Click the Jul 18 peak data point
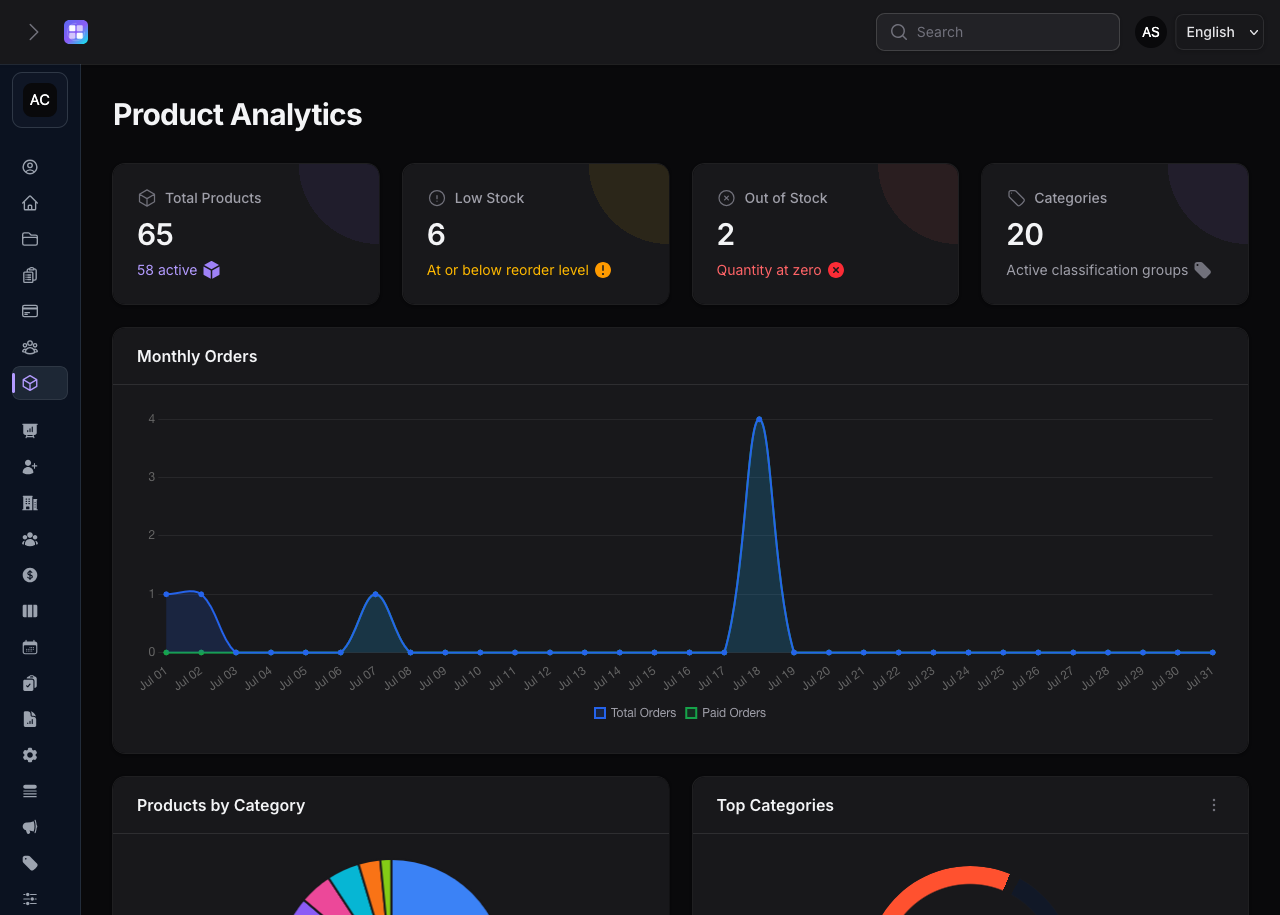Viewport: 1280px width, 915px height. [759, 419]
